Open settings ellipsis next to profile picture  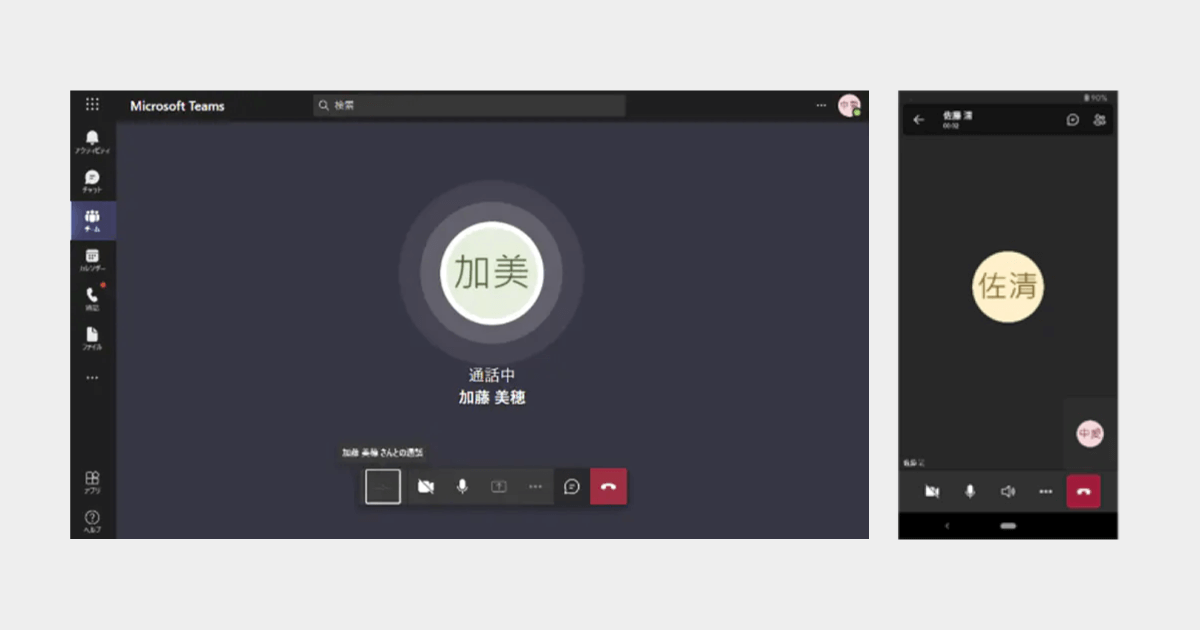[821, 105]
